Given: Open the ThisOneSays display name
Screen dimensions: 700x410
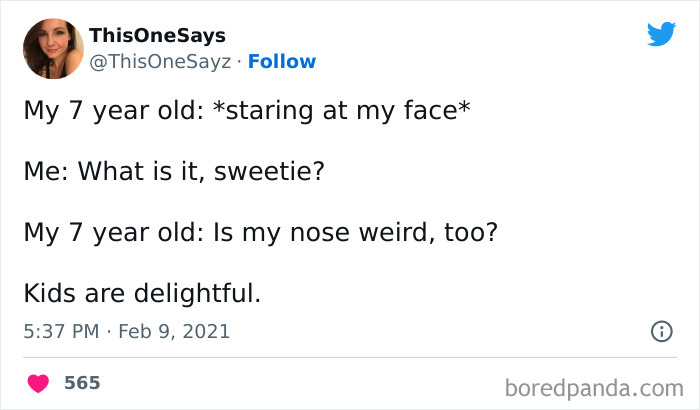Looking at the screenshot, I should point(157,36).
